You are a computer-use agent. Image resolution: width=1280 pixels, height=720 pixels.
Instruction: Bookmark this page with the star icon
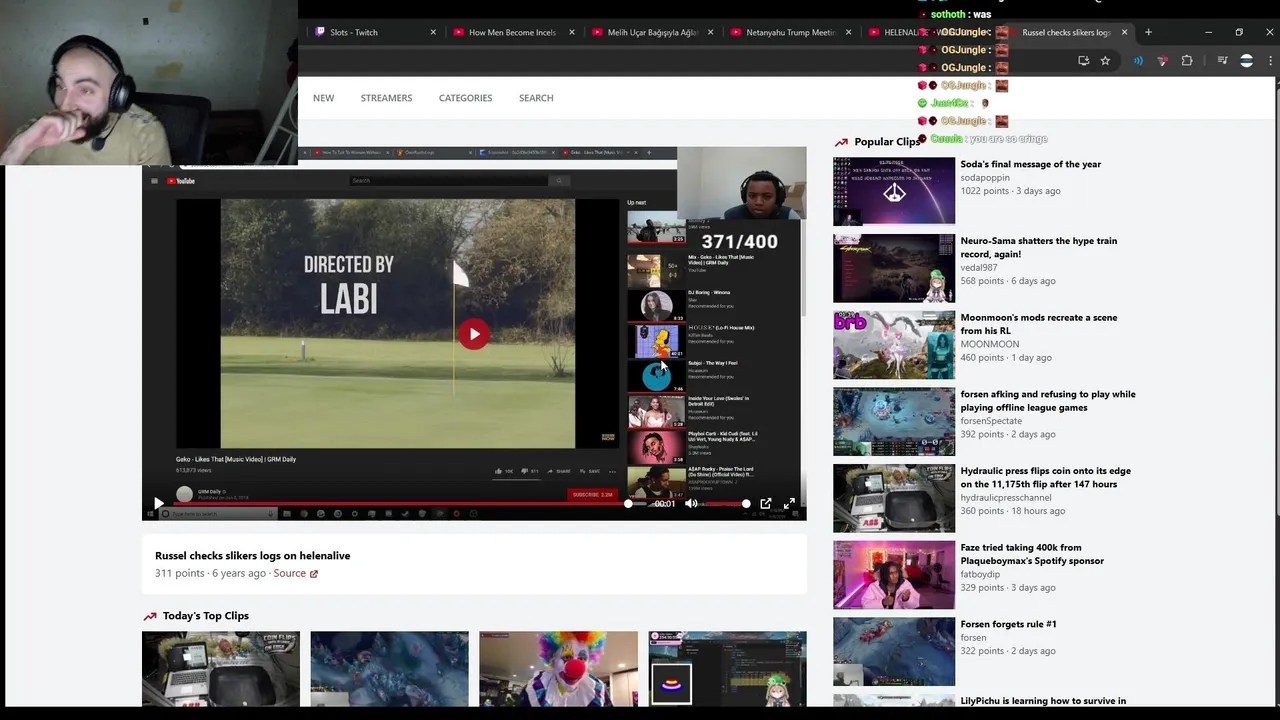1105,61
